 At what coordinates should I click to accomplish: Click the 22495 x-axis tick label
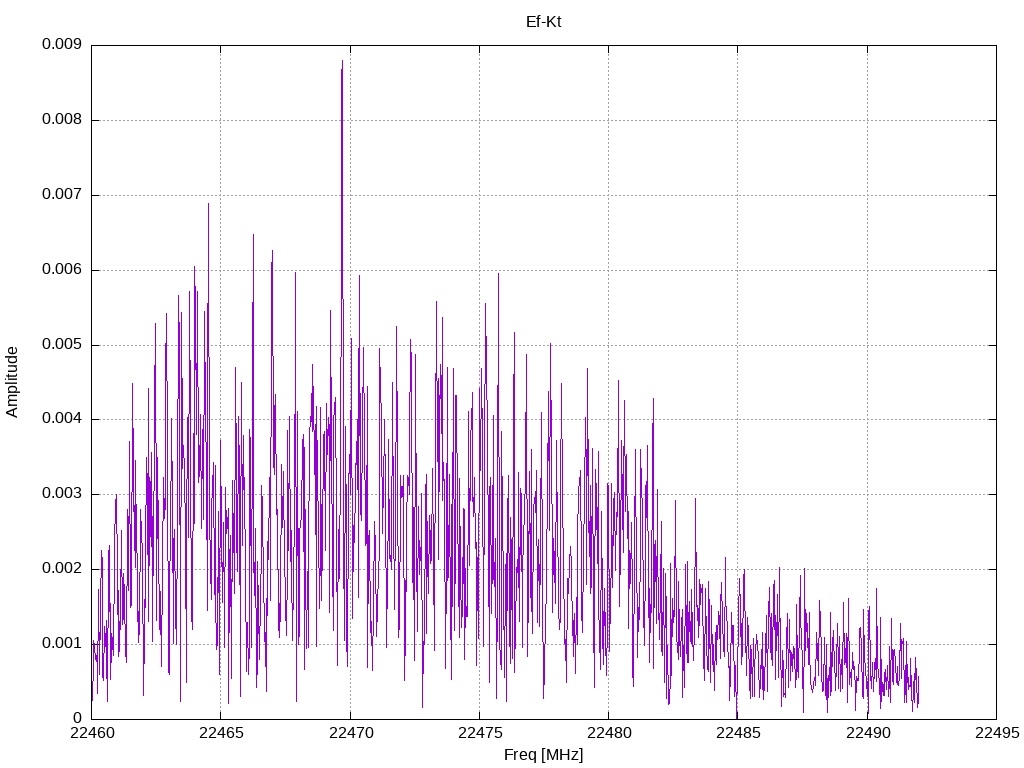pos(997,733)
